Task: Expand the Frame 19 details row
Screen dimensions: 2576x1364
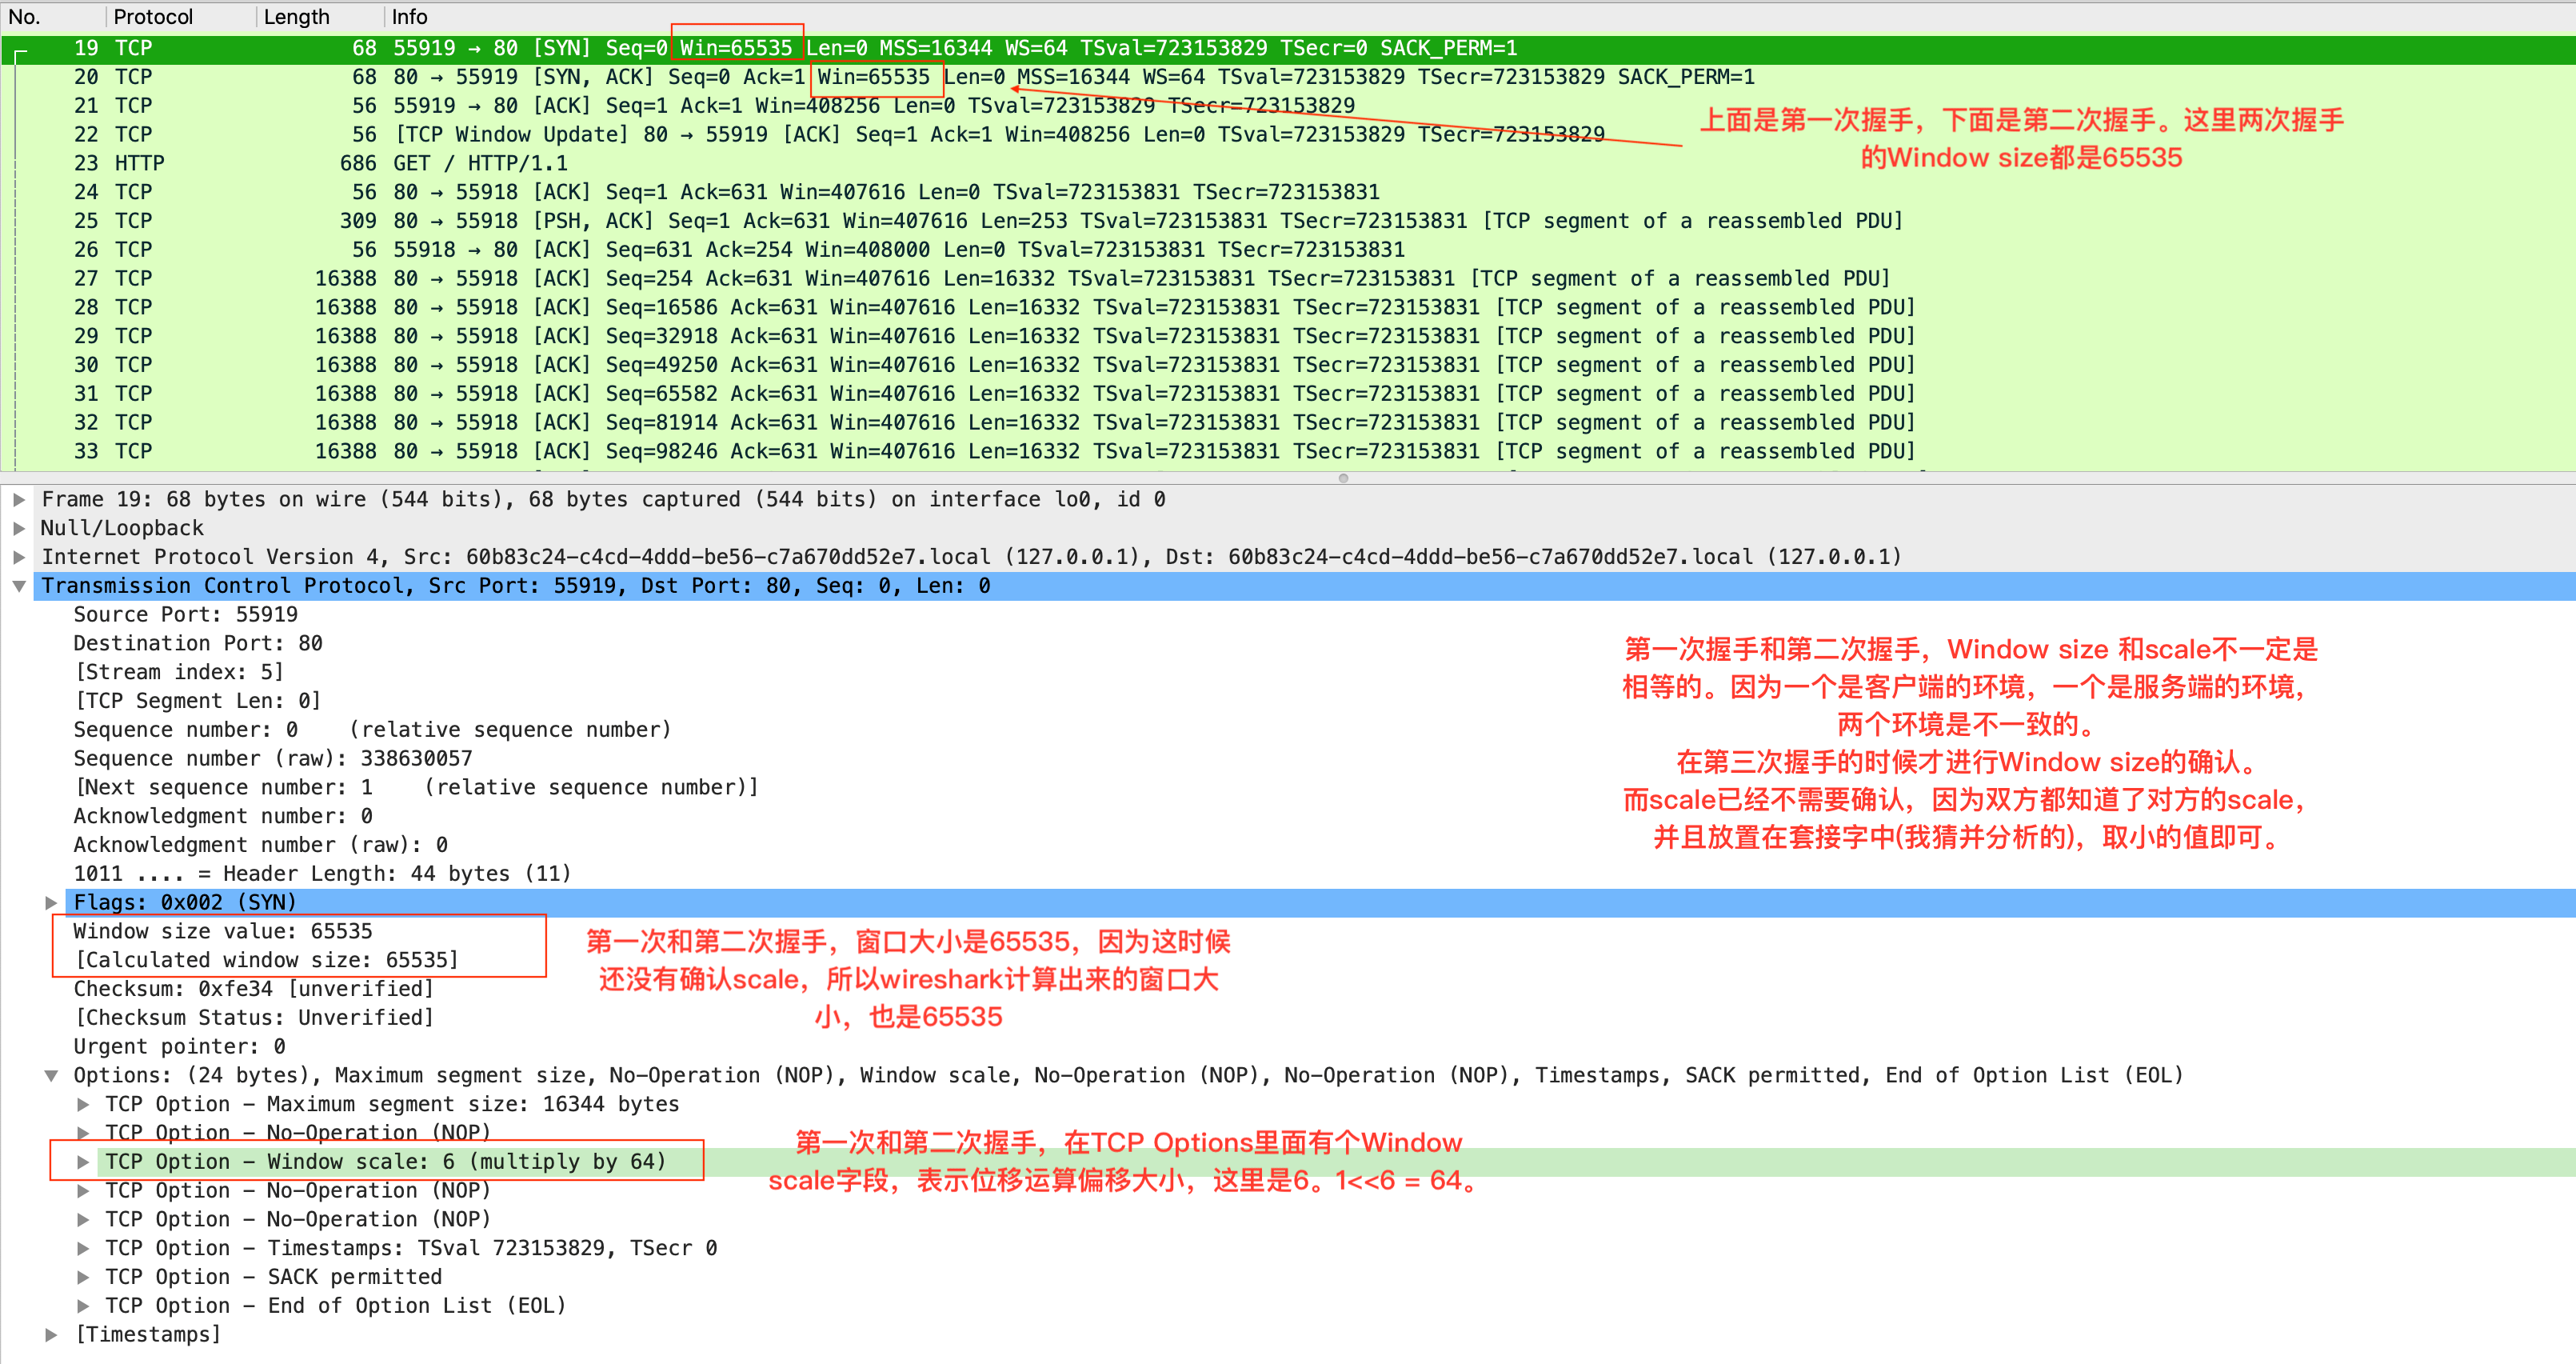Action: 19,499
